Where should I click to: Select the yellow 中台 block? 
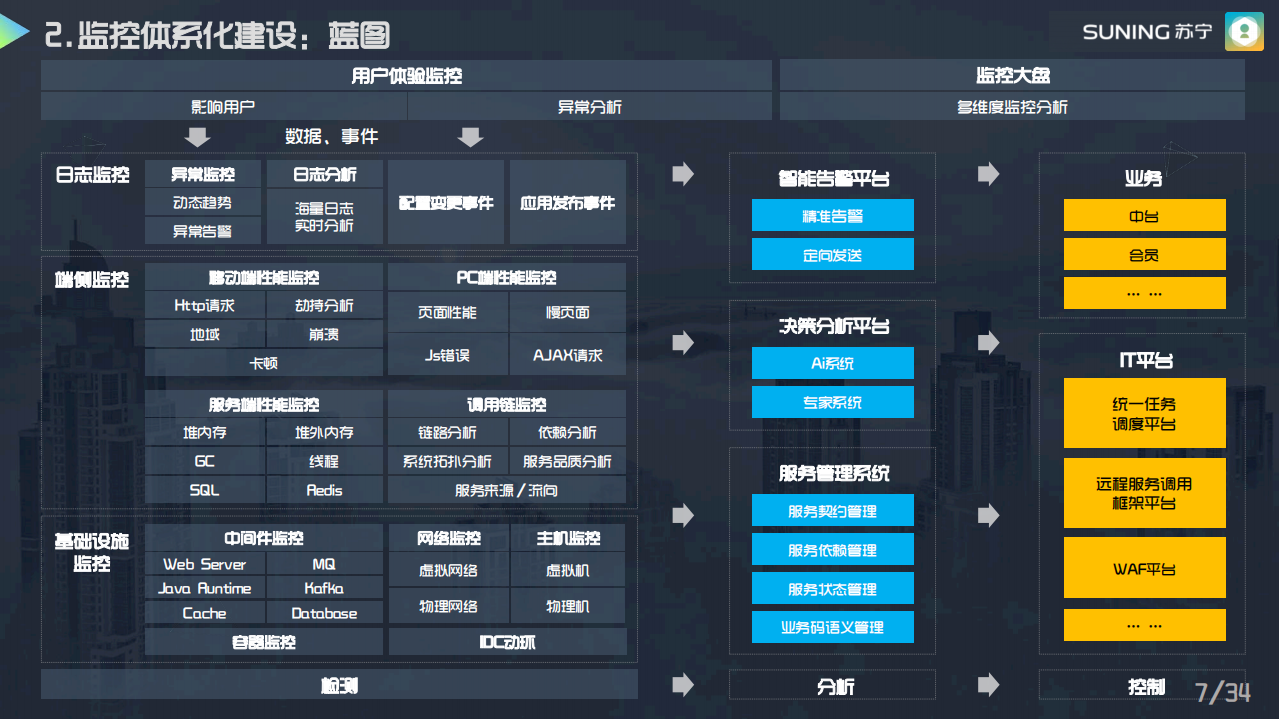pos(1144,215)
